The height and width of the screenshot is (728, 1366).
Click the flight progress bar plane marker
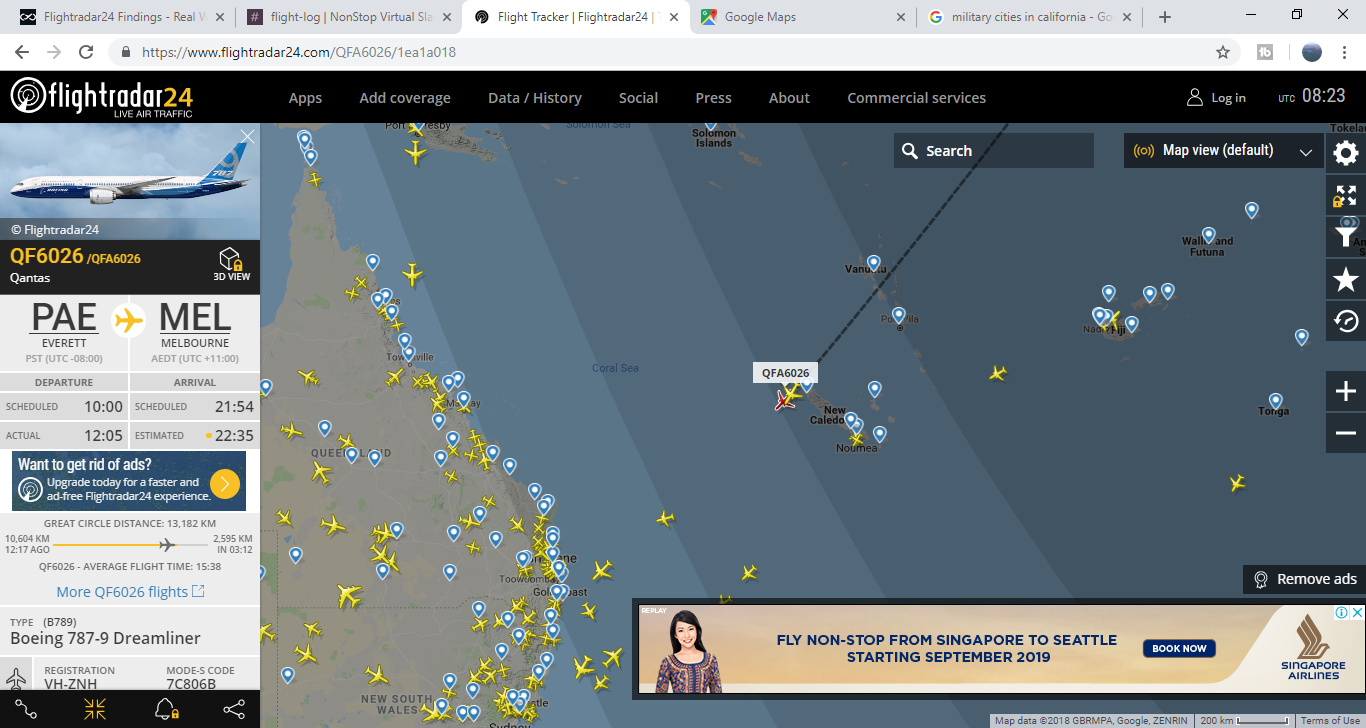pyautogui.click(x=167, y=544)
